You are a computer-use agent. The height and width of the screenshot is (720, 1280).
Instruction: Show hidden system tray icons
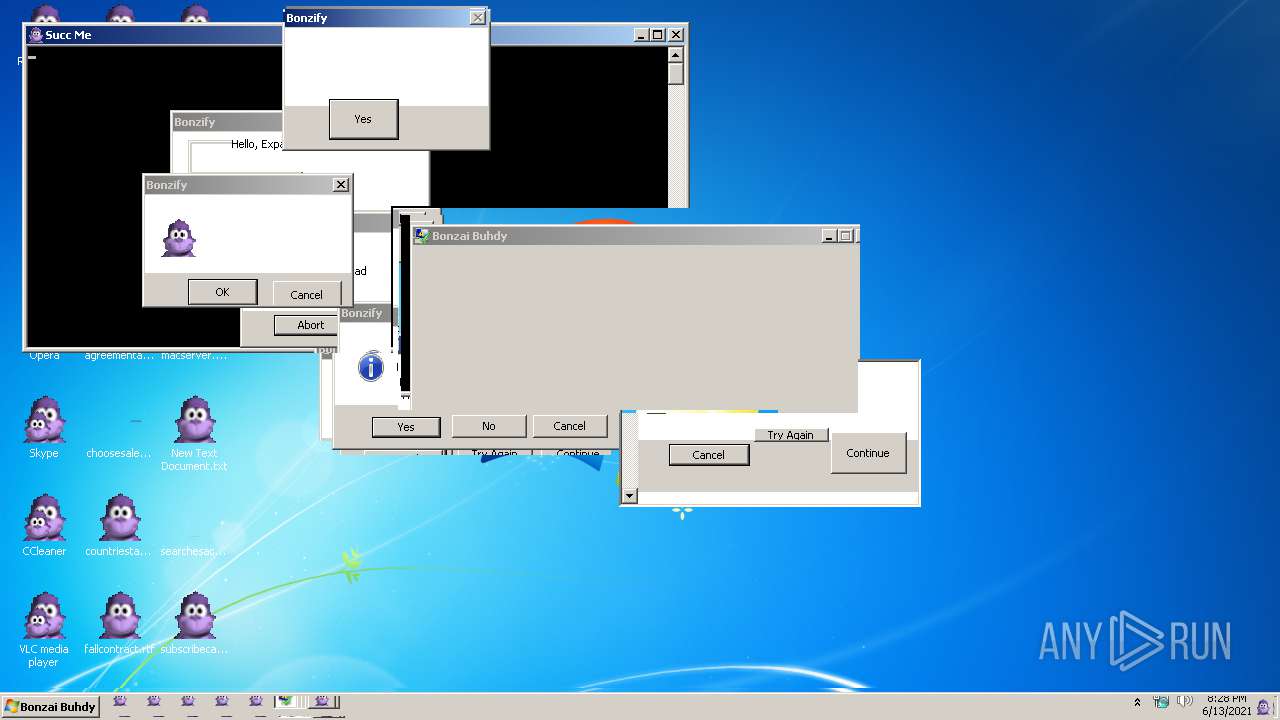(x=1137, y=703)
